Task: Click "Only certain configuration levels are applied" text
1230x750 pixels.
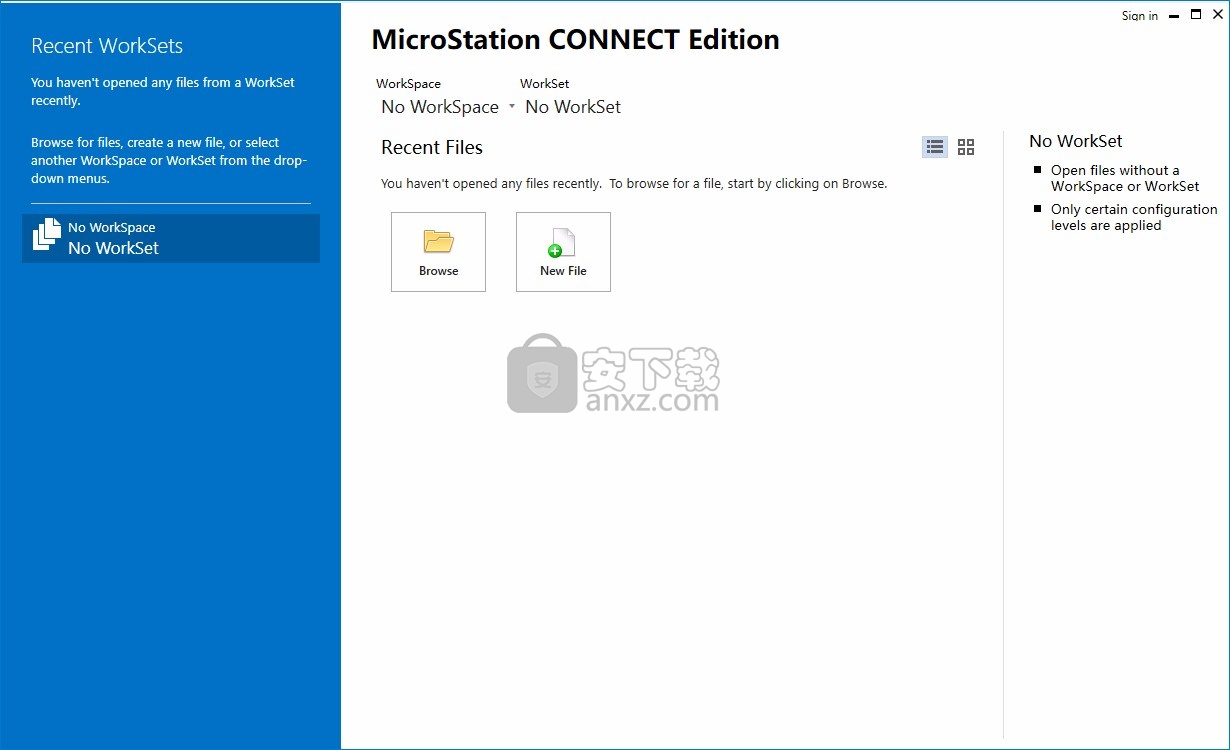Action: [1134, 217]
